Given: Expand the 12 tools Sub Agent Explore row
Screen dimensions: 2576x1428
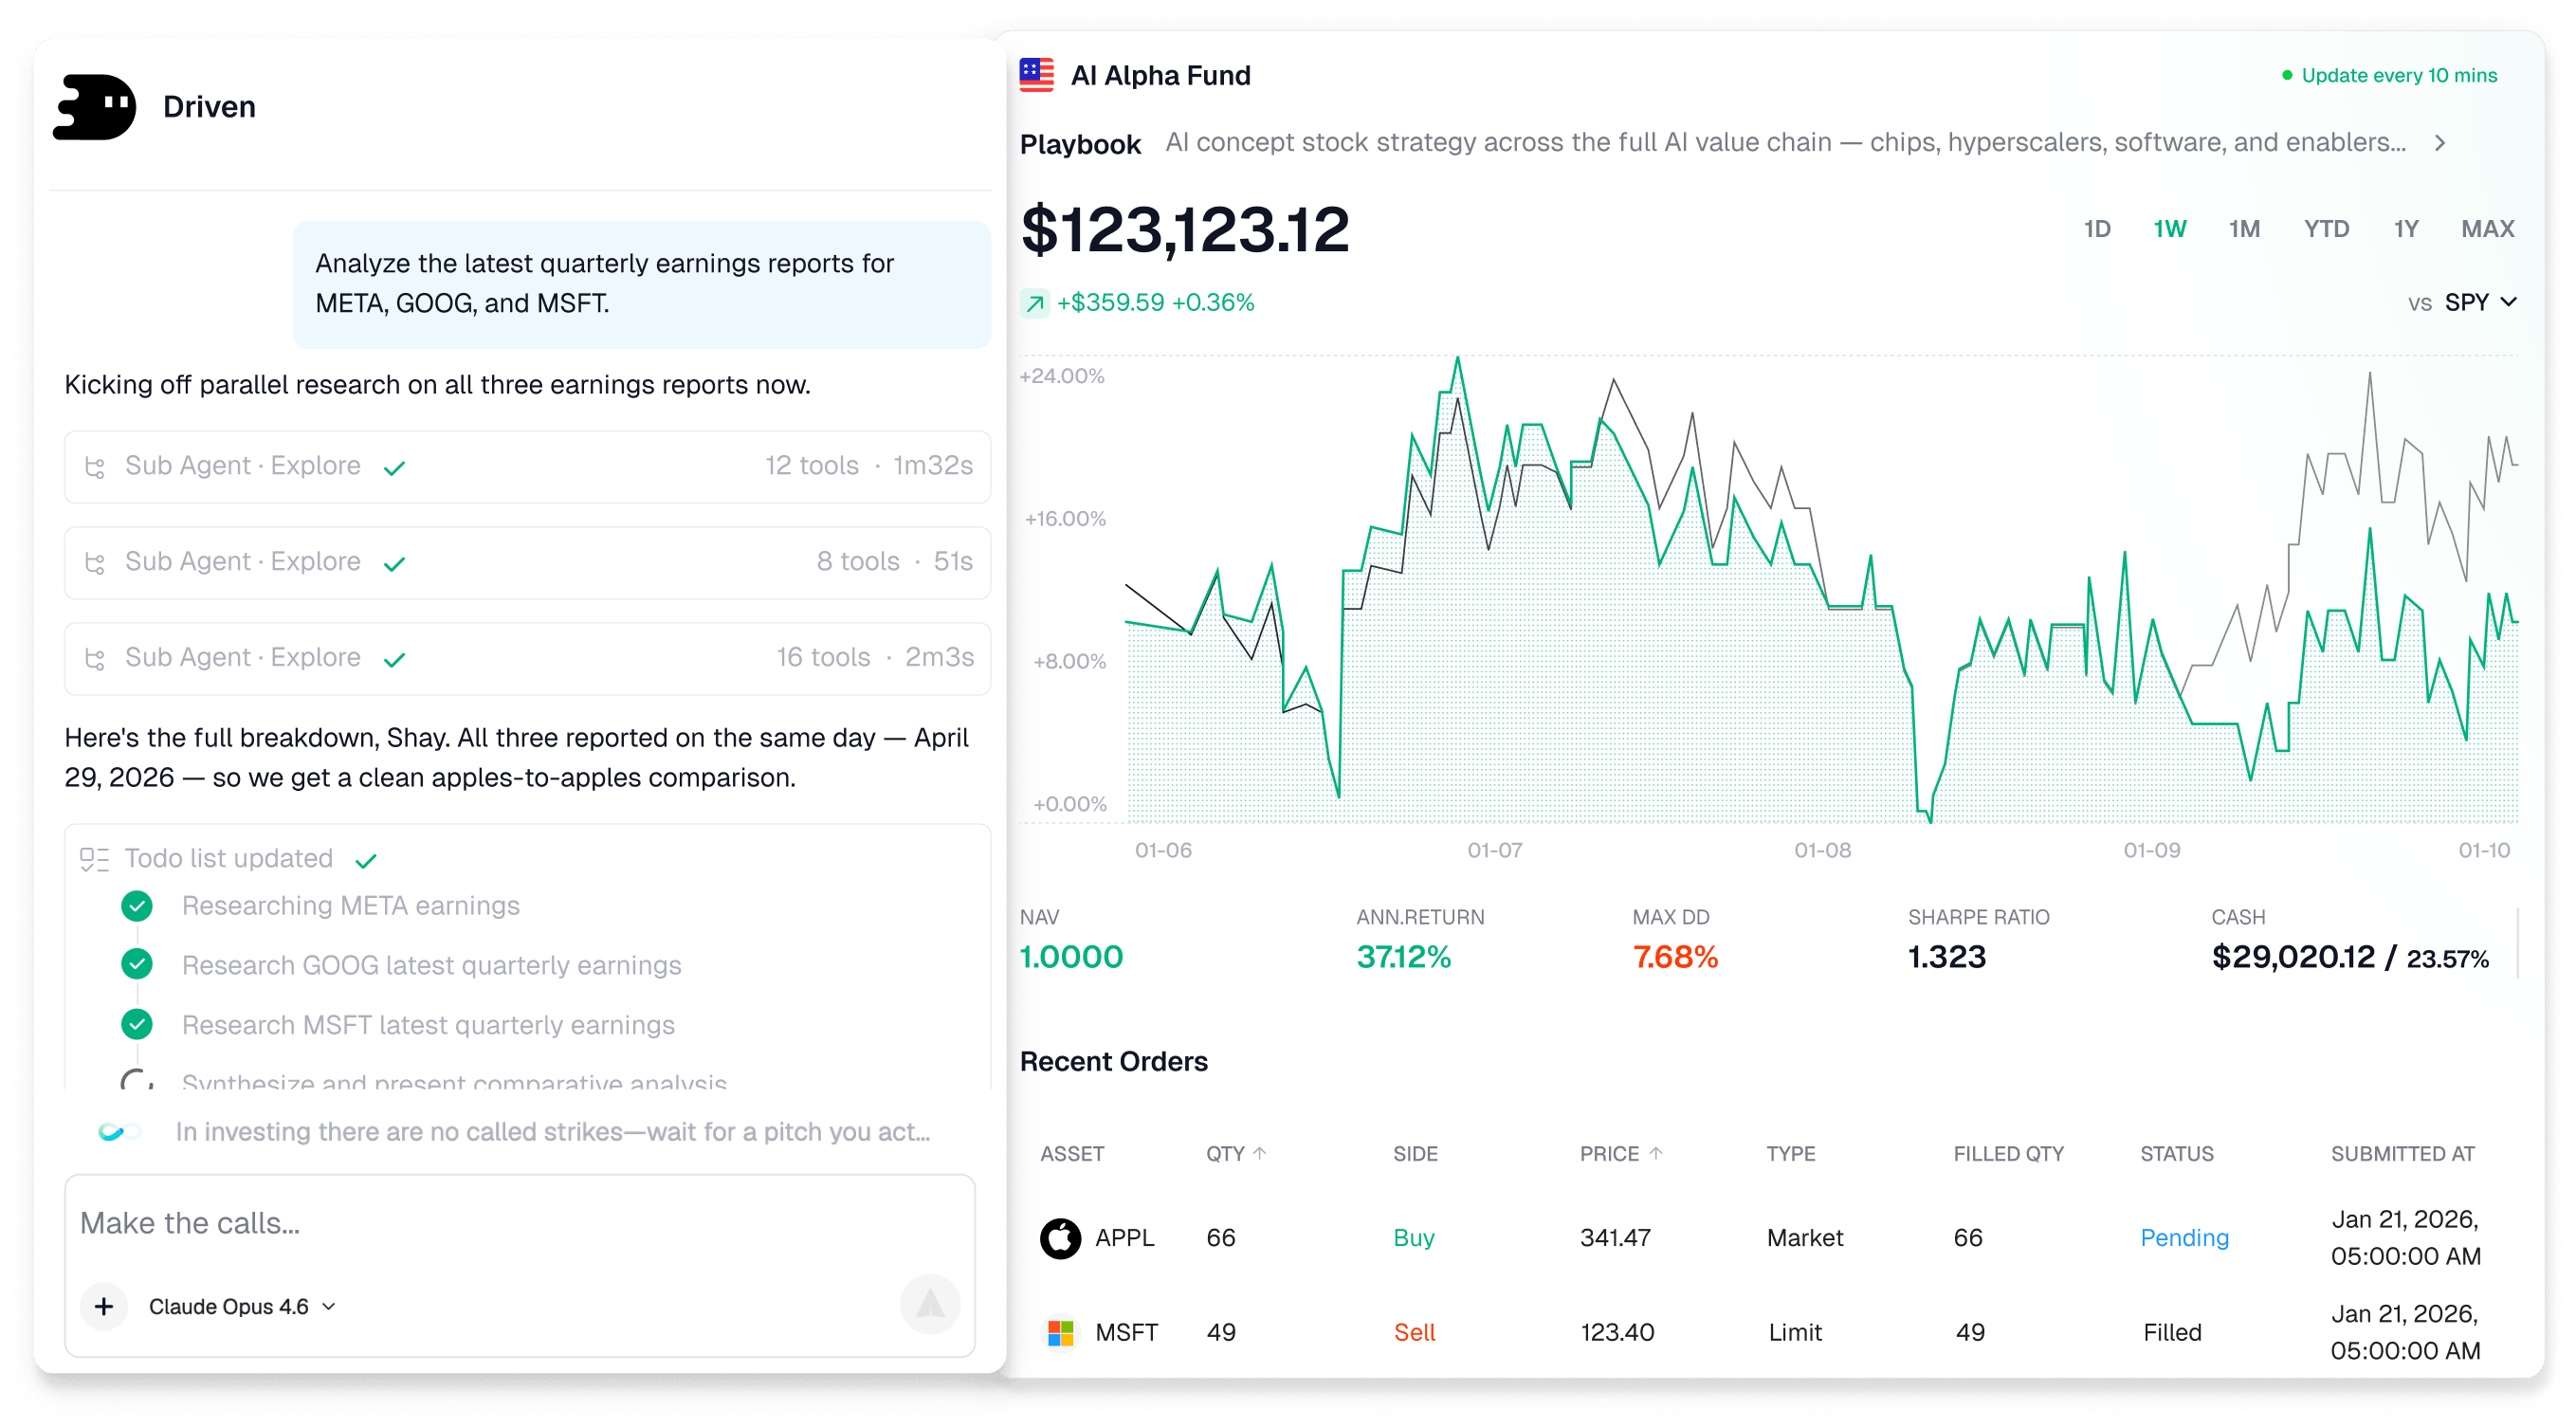Looking at the screenshot, I should point(528,467).
